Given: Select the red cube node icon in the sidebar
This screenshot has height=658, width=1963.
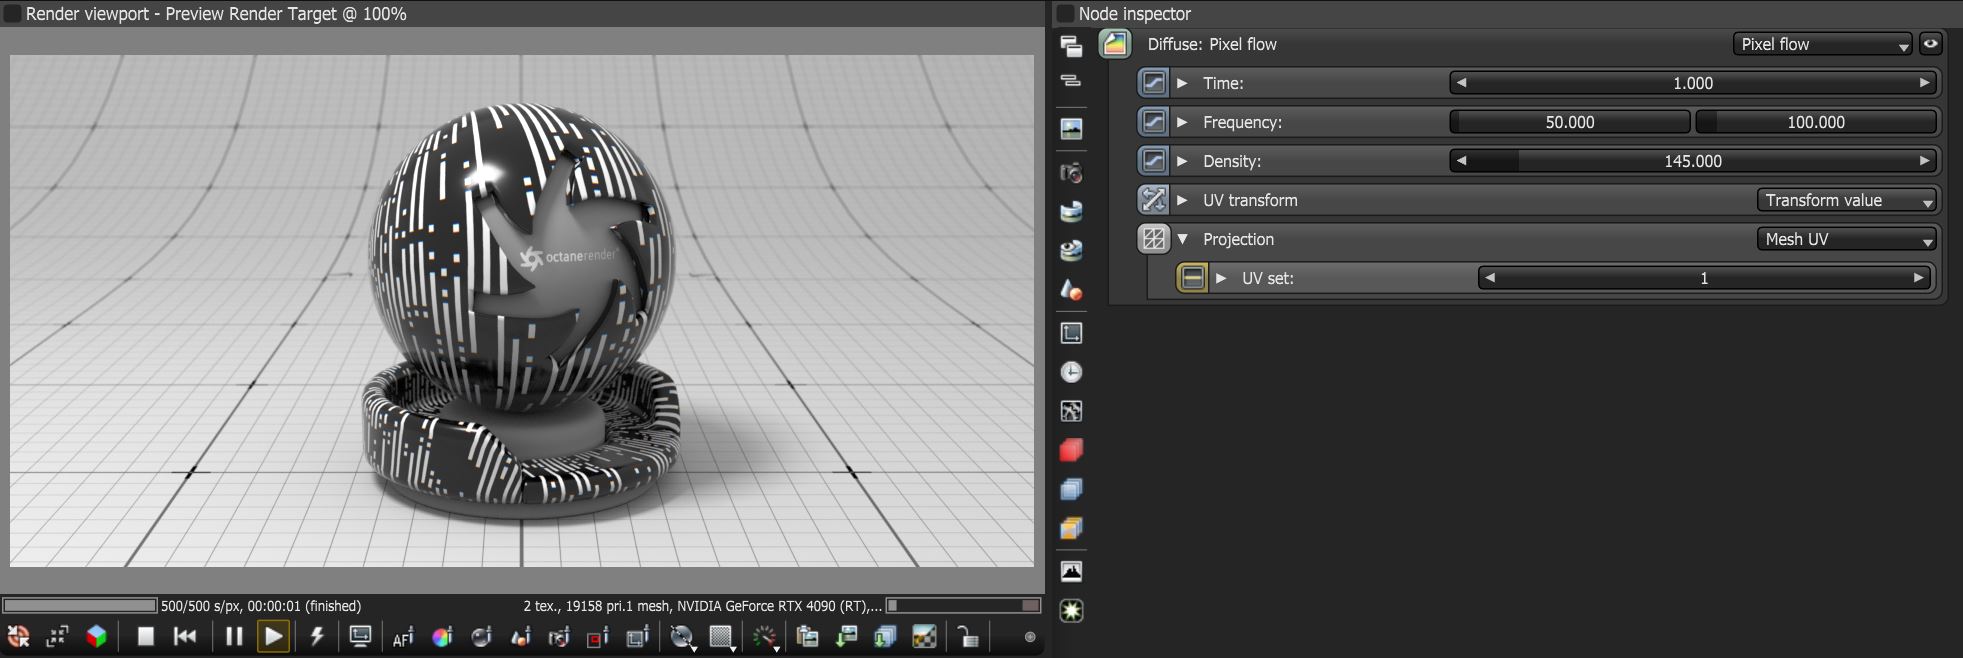Looking at the screenshot, I should (1071, 450).
